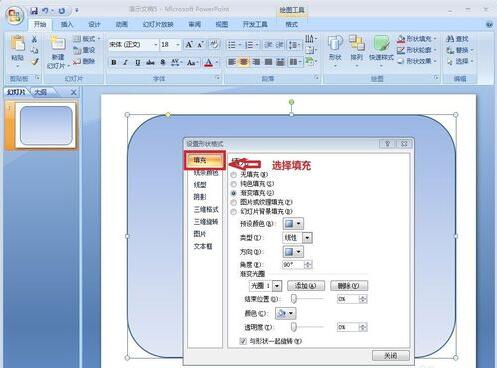Increase font size with the larger A
This screenshot has width=497, height=368.
pyautogui.click(x=189, y=44)
